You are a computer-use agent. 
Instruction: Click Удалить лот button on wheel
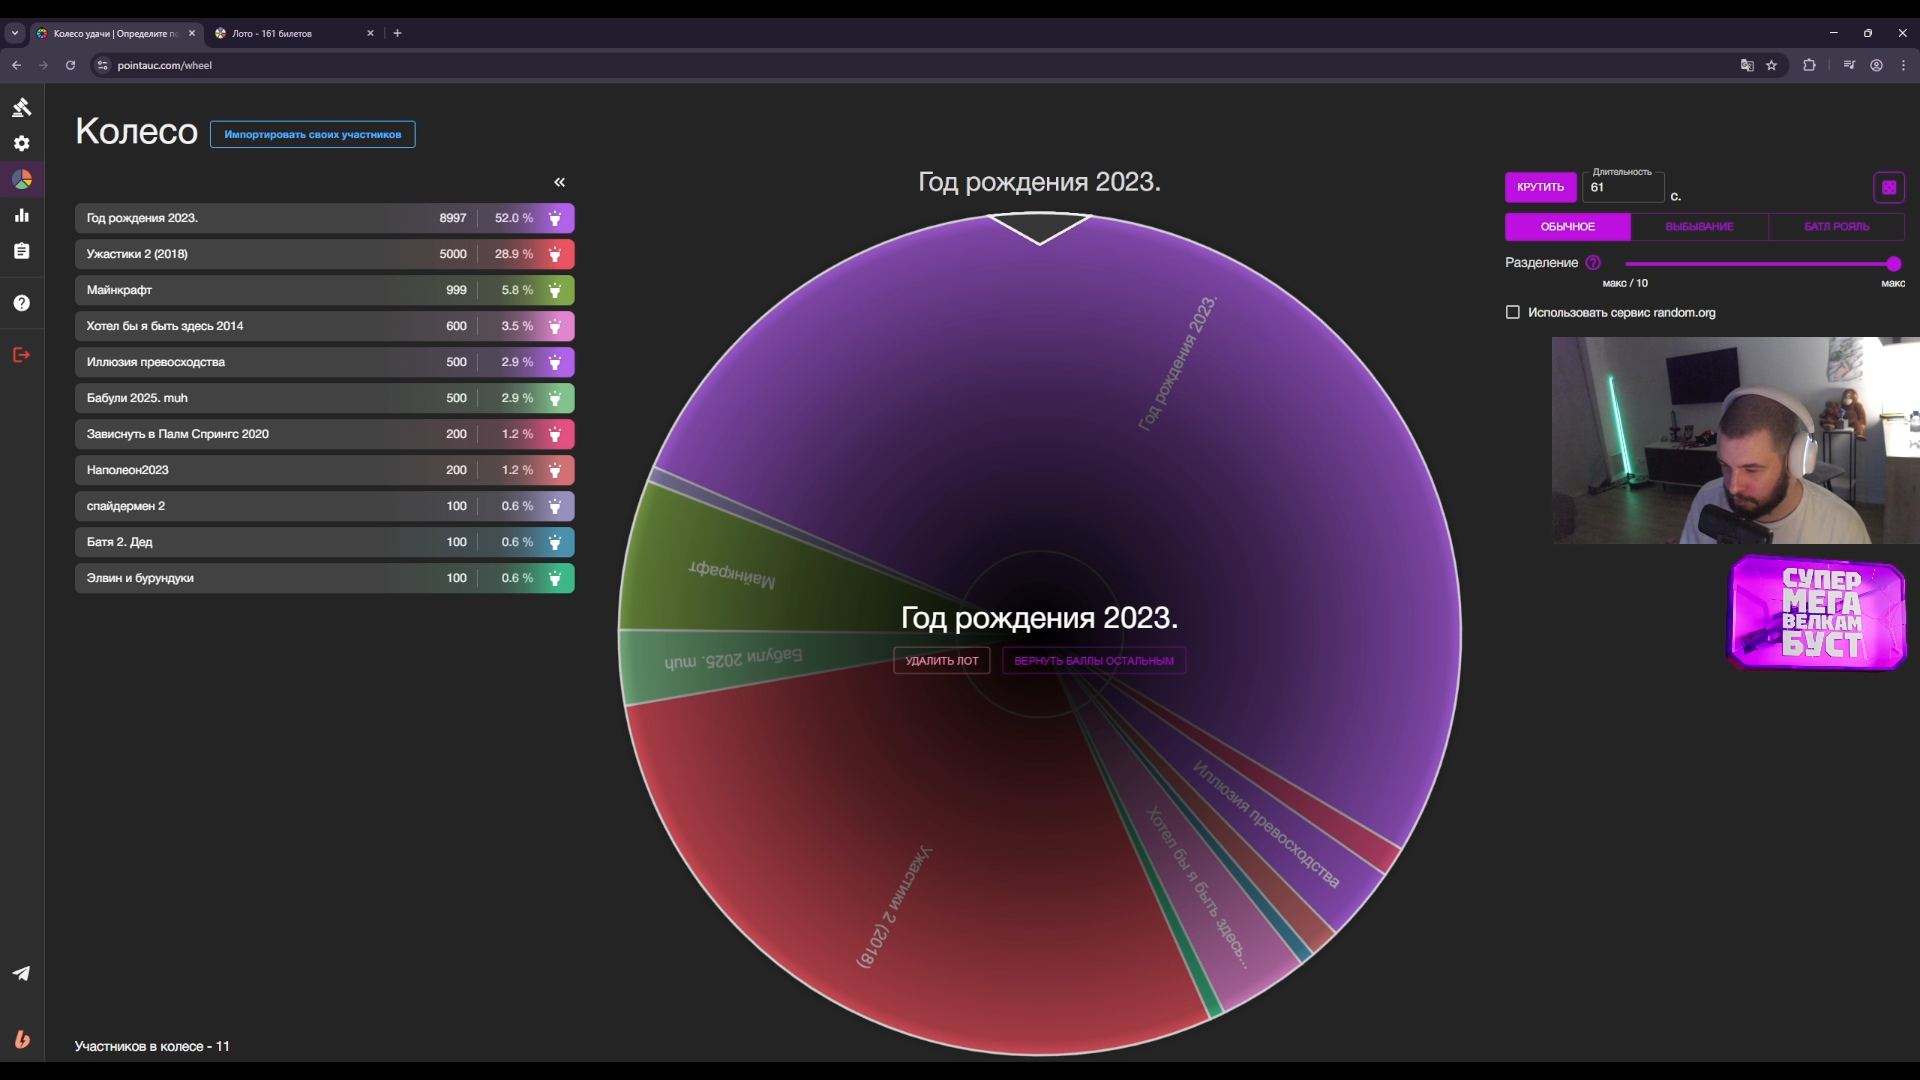[941, 661]
